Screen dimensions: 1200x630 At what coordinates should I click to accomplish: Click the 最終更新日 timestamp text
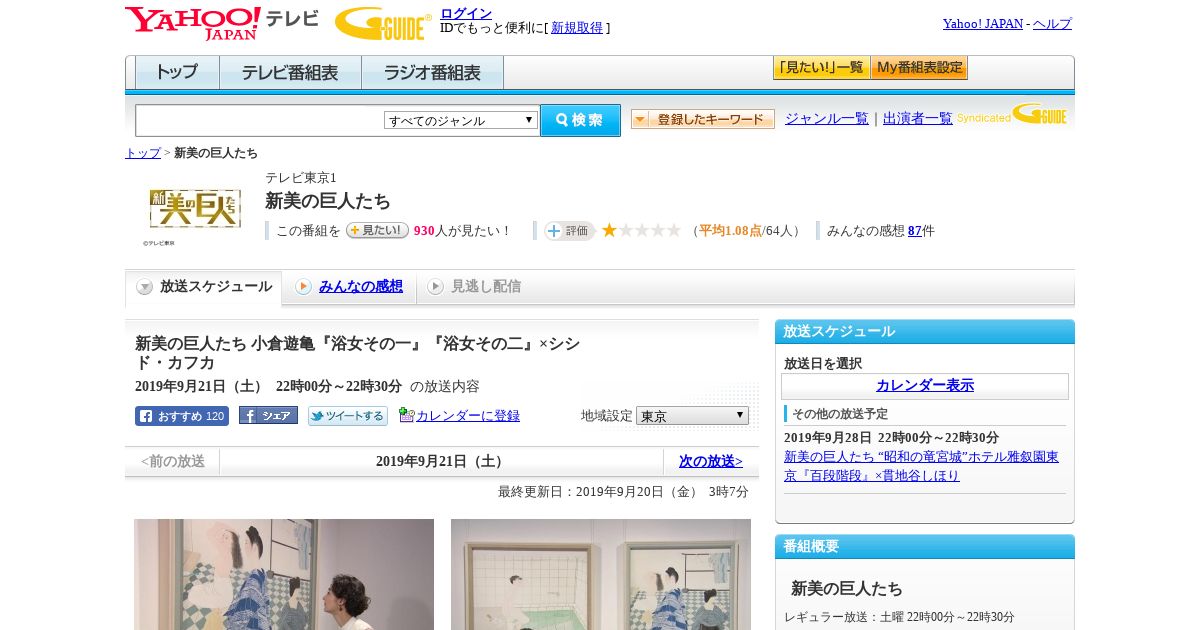pos(623,492)
